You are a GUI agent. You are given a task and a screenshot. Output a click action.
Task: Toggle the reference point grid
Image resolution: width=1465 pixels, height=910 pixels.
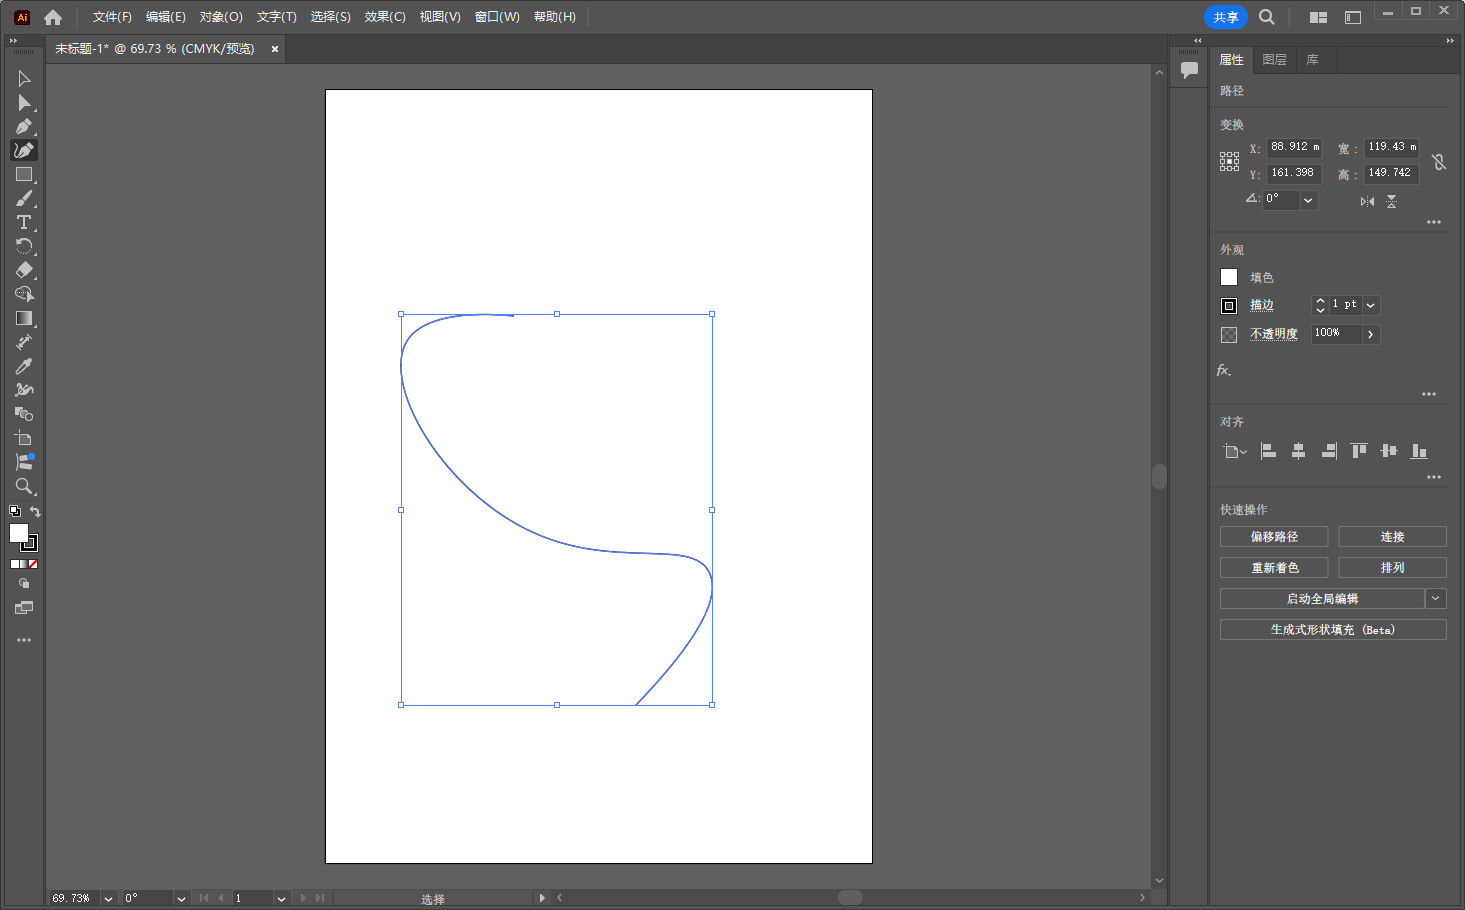click(1229, 161)
